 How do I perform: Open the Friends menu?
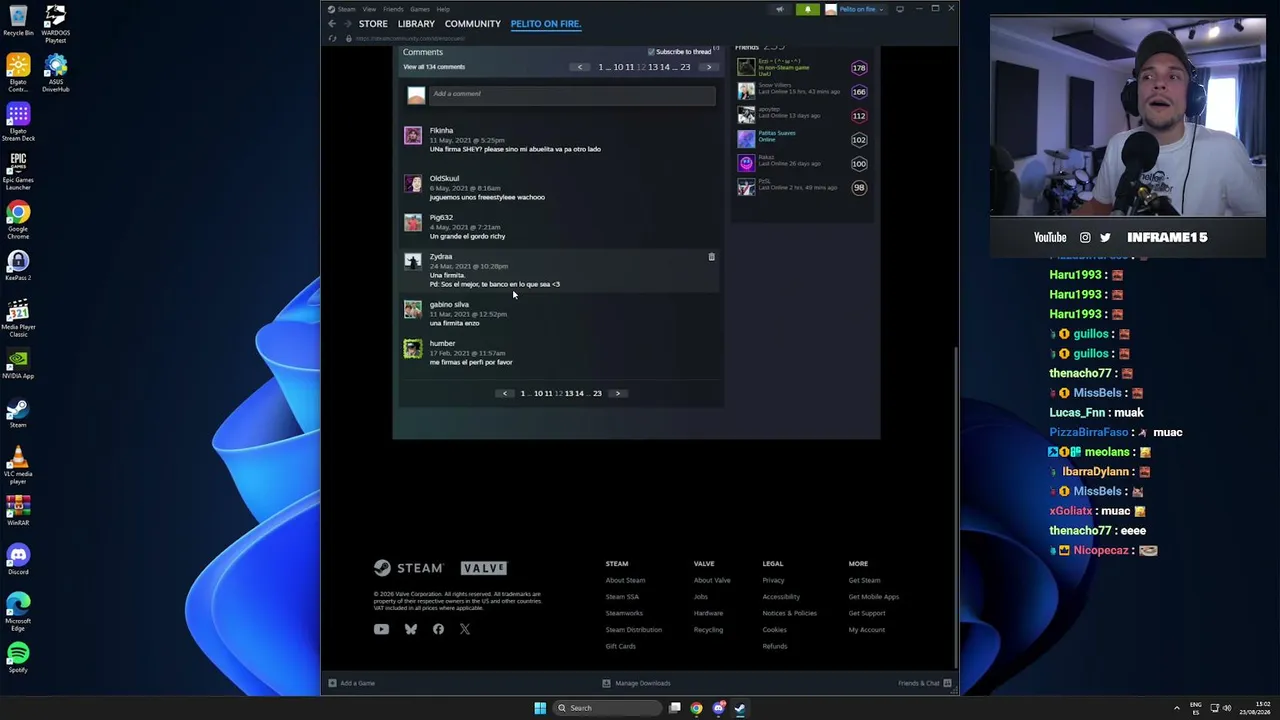393,9
